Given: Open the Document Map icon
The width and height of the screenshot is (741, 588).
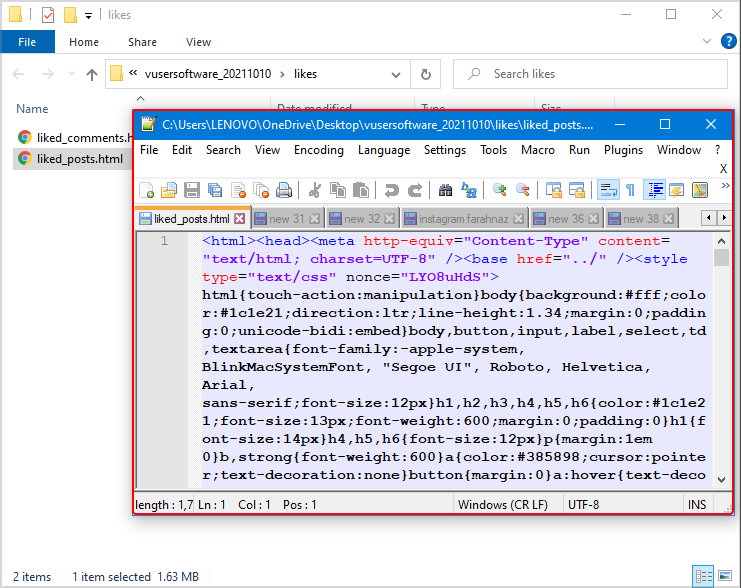Looking at the screenshot, I should (x=700, y=190).
